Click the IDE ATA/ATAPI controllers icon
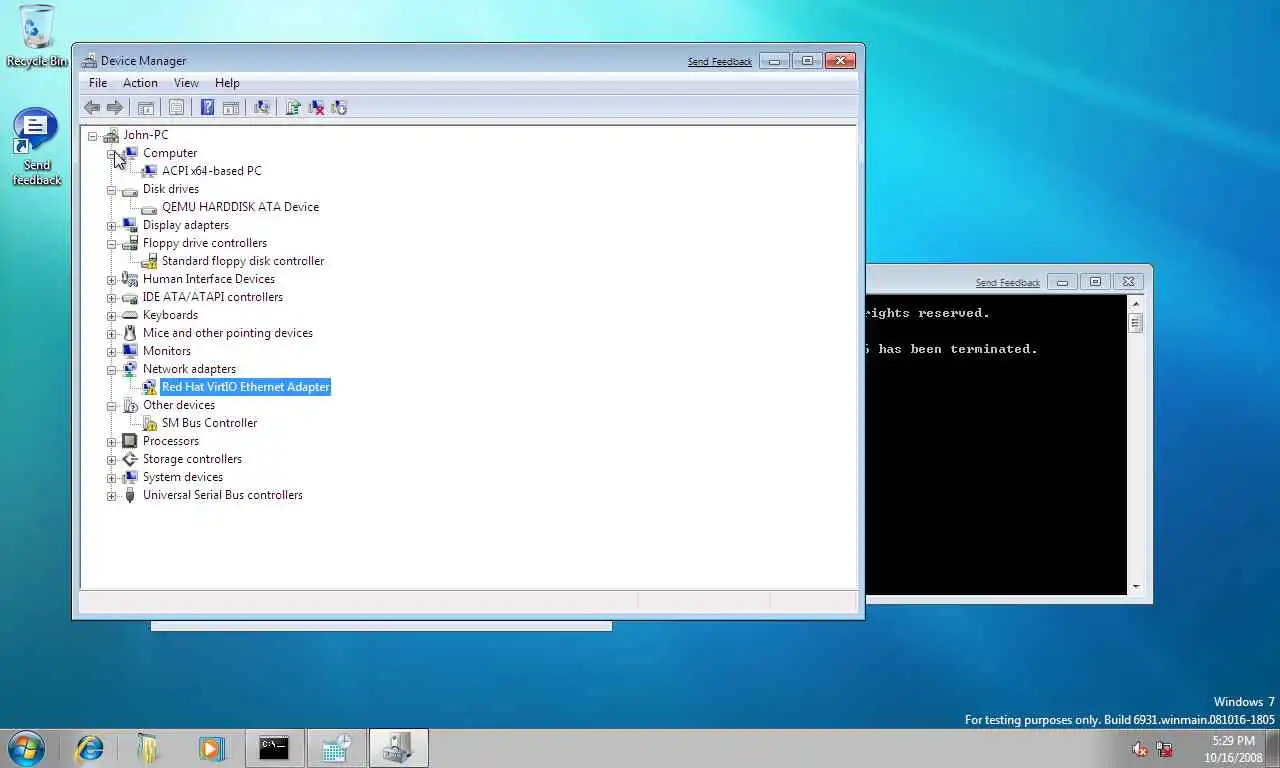1280x768 pixels. click(130, 297)
